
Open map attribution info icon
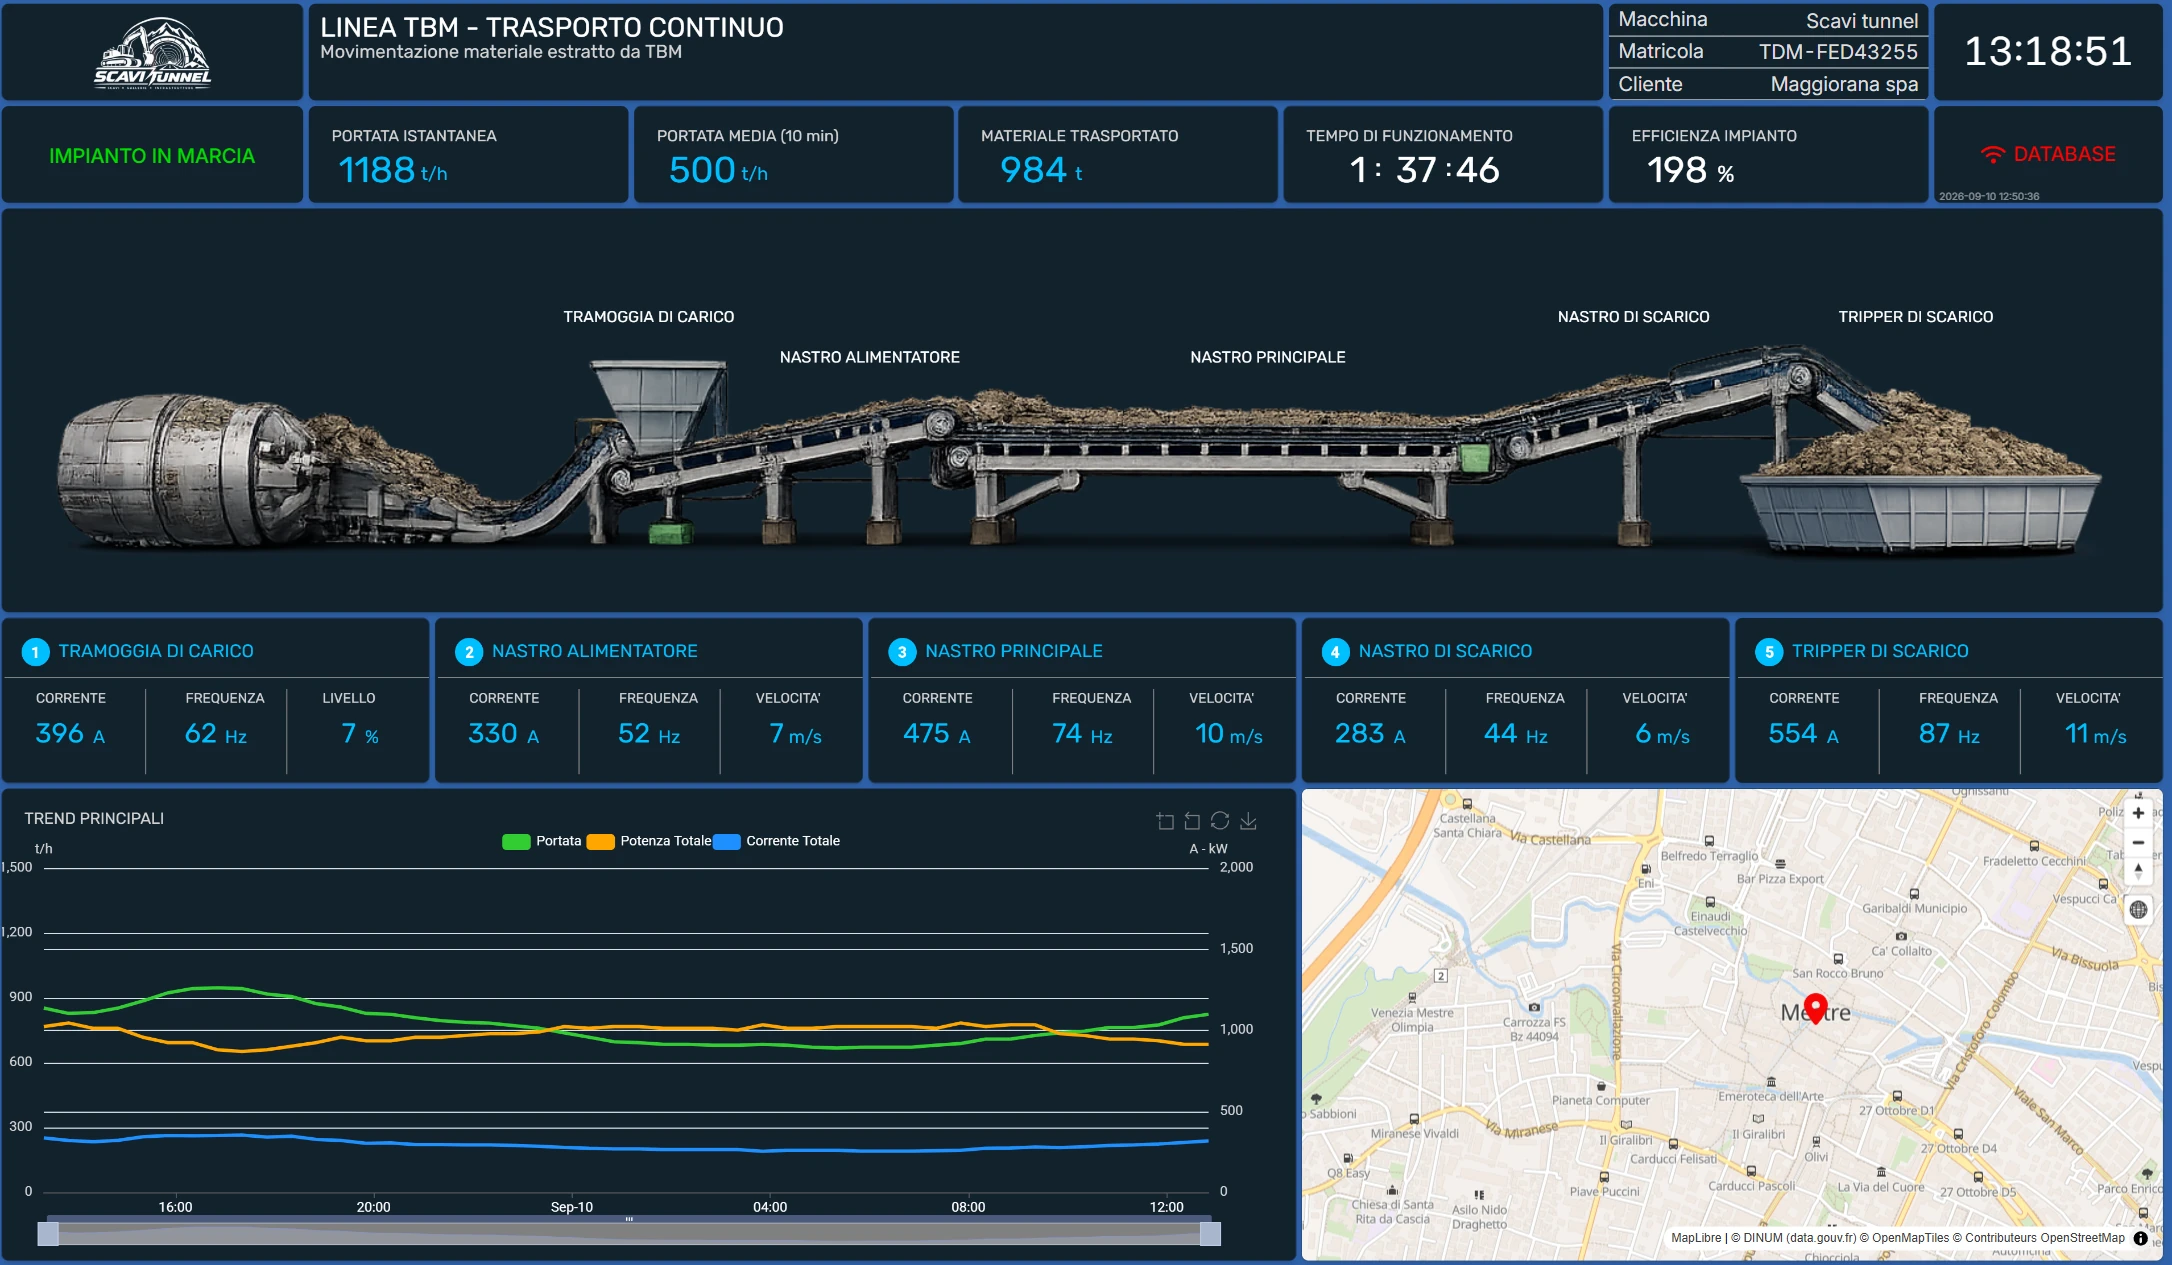(x=2141, y=1238)
